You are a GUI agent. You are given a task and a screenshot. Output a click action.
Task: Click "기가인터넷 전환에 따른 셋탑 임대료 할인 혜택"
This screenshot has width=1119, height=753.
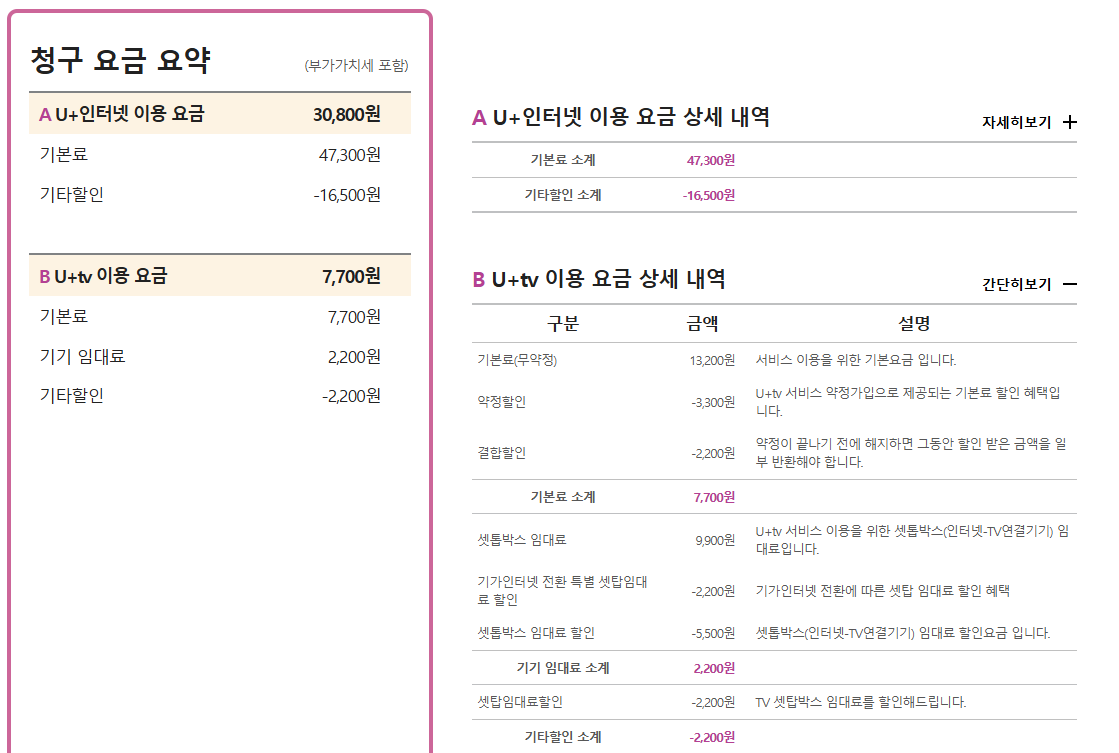(883, 591)
